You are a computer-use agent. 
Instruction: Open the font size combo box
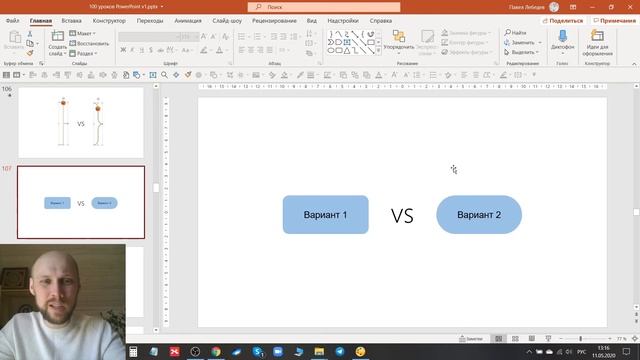coord(190,37)
